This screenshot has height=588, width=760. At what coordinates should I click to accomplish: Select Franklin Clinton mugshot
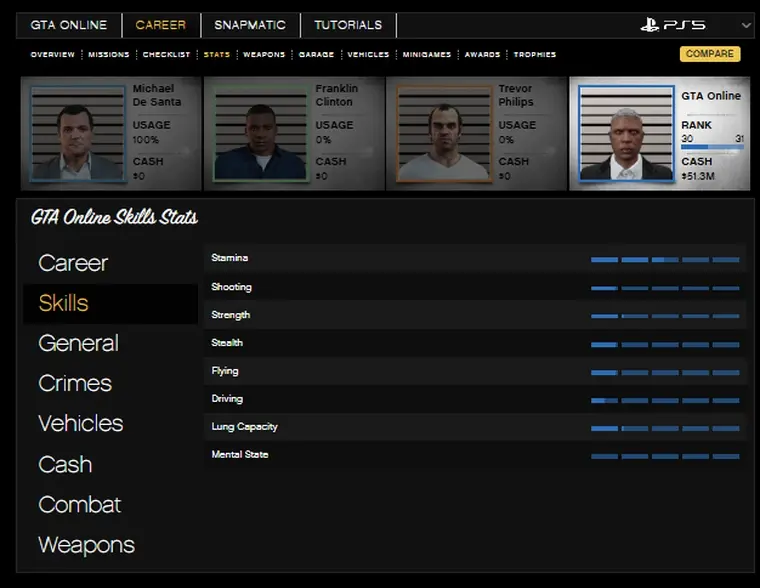coord(260,134)
